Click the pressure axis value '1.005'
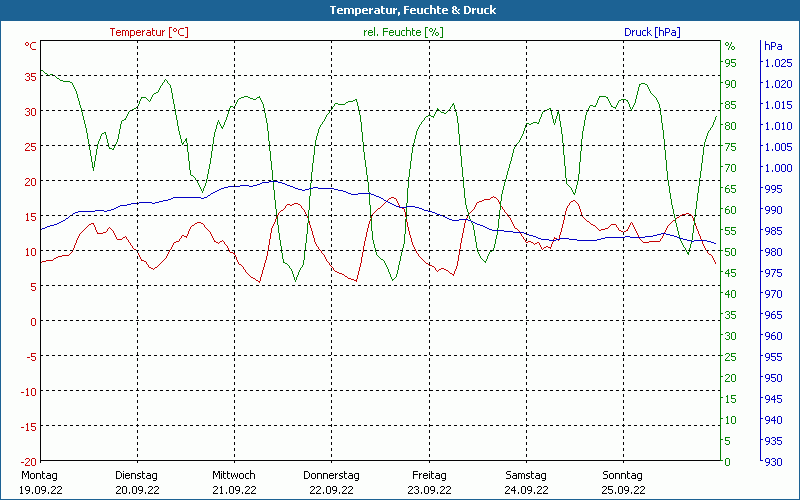Image resolution: width=800 pixels, height=500 pixels. pyautogui.click(x=779, y=147)
